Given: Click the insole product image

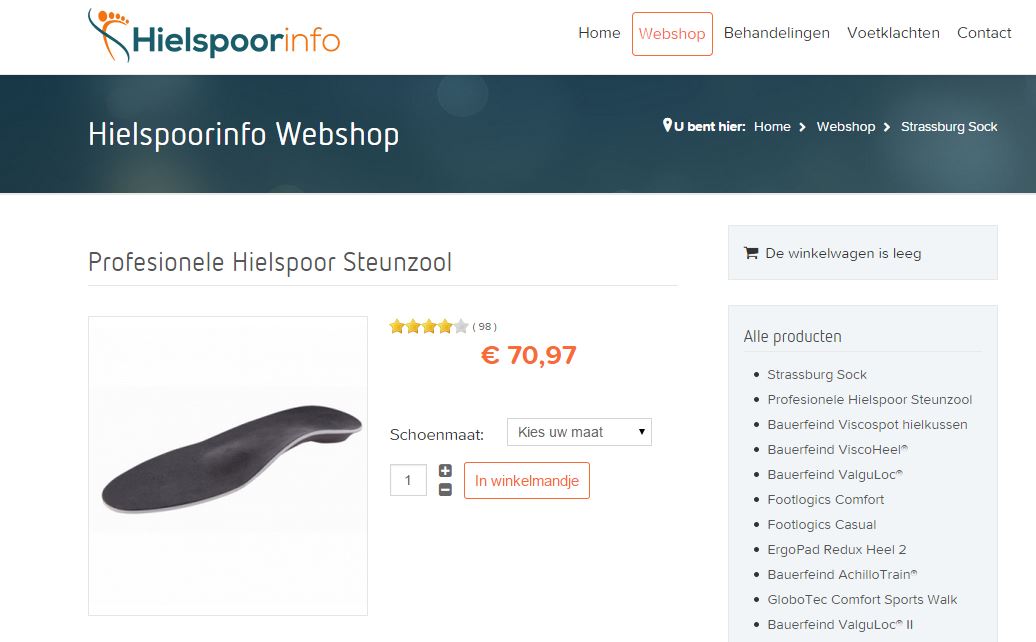Looking at the screenshot, I should [x=228, y=466].
